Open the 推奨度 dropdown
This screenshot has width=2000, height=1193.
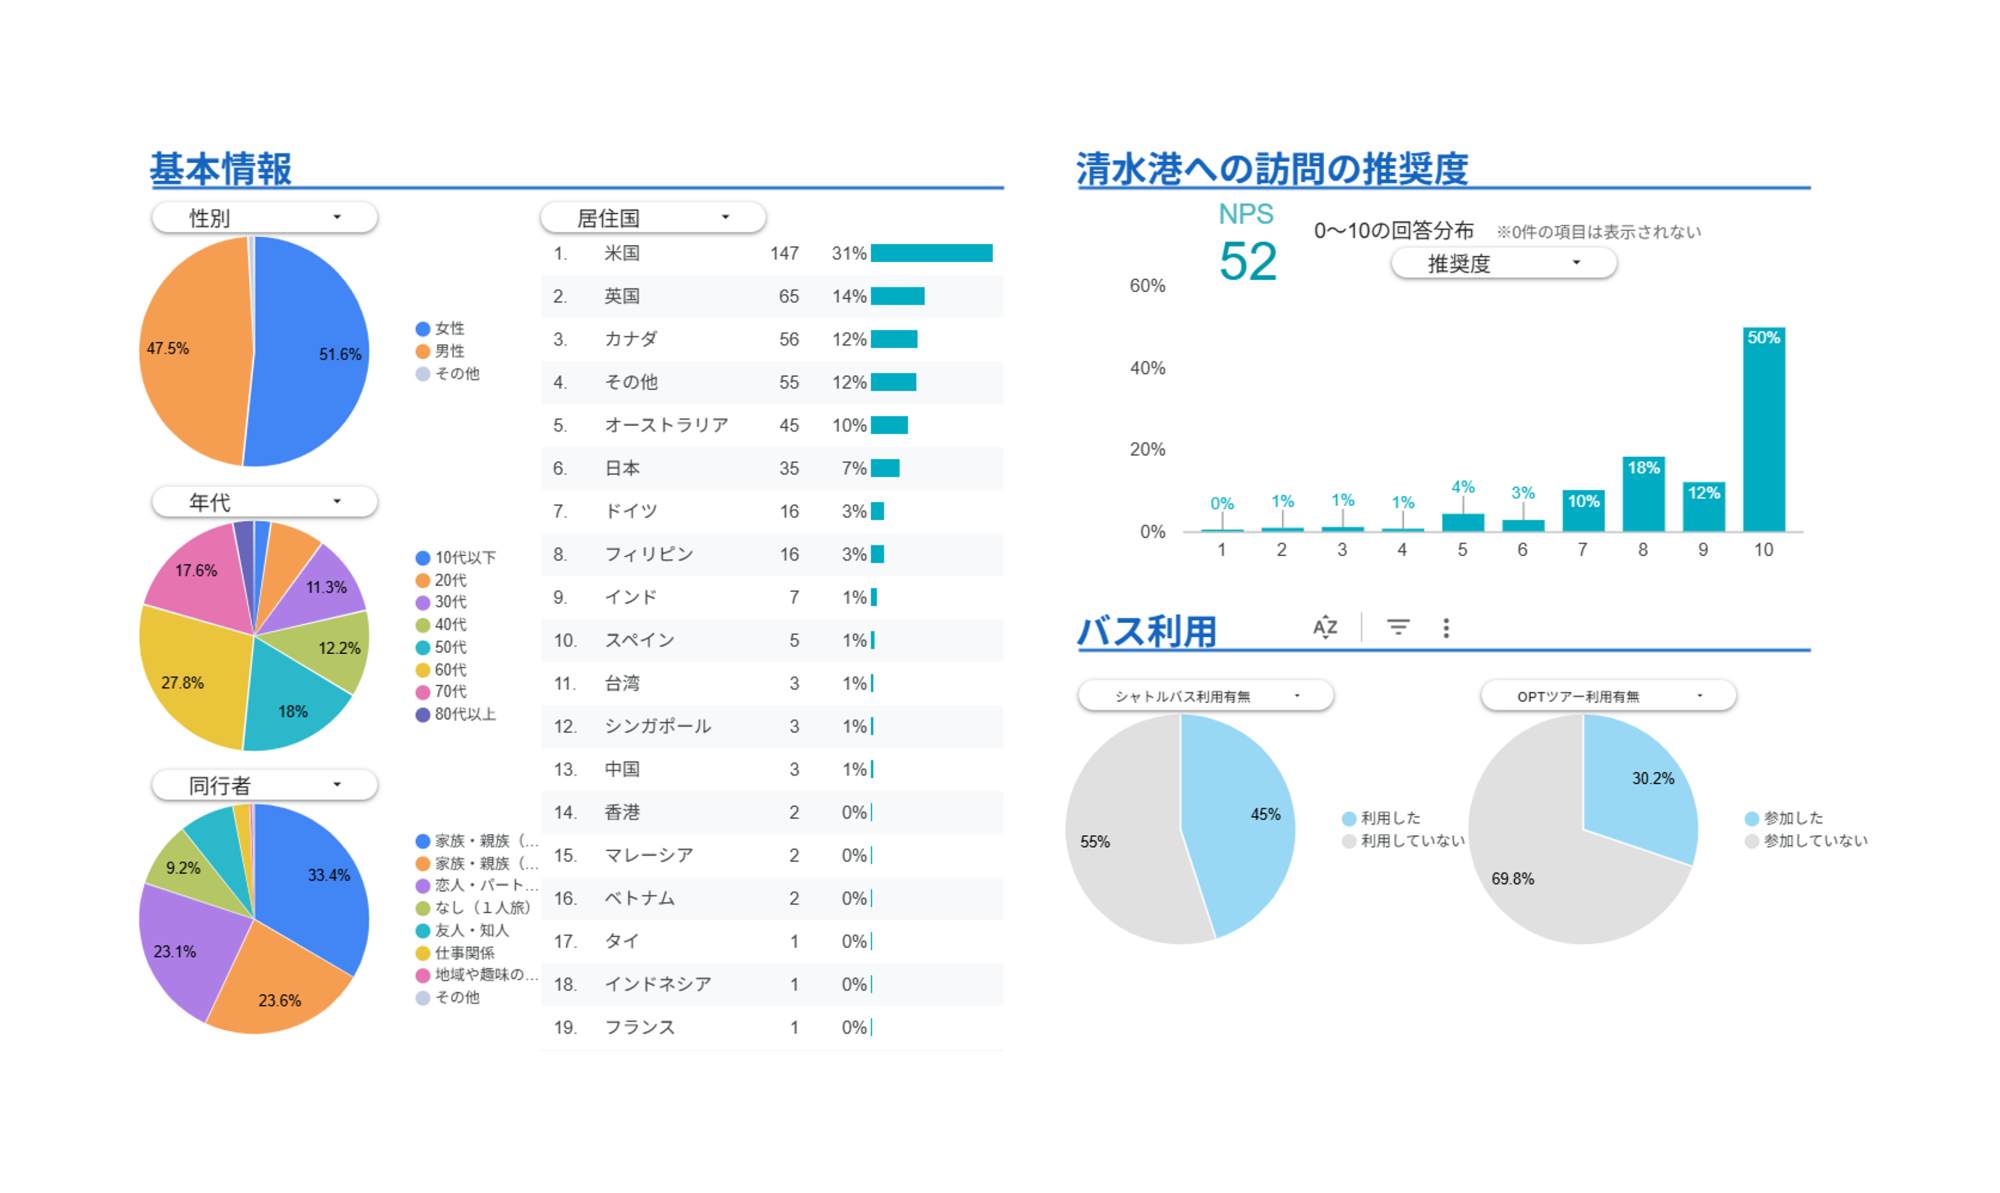(x=1503, y=263)
